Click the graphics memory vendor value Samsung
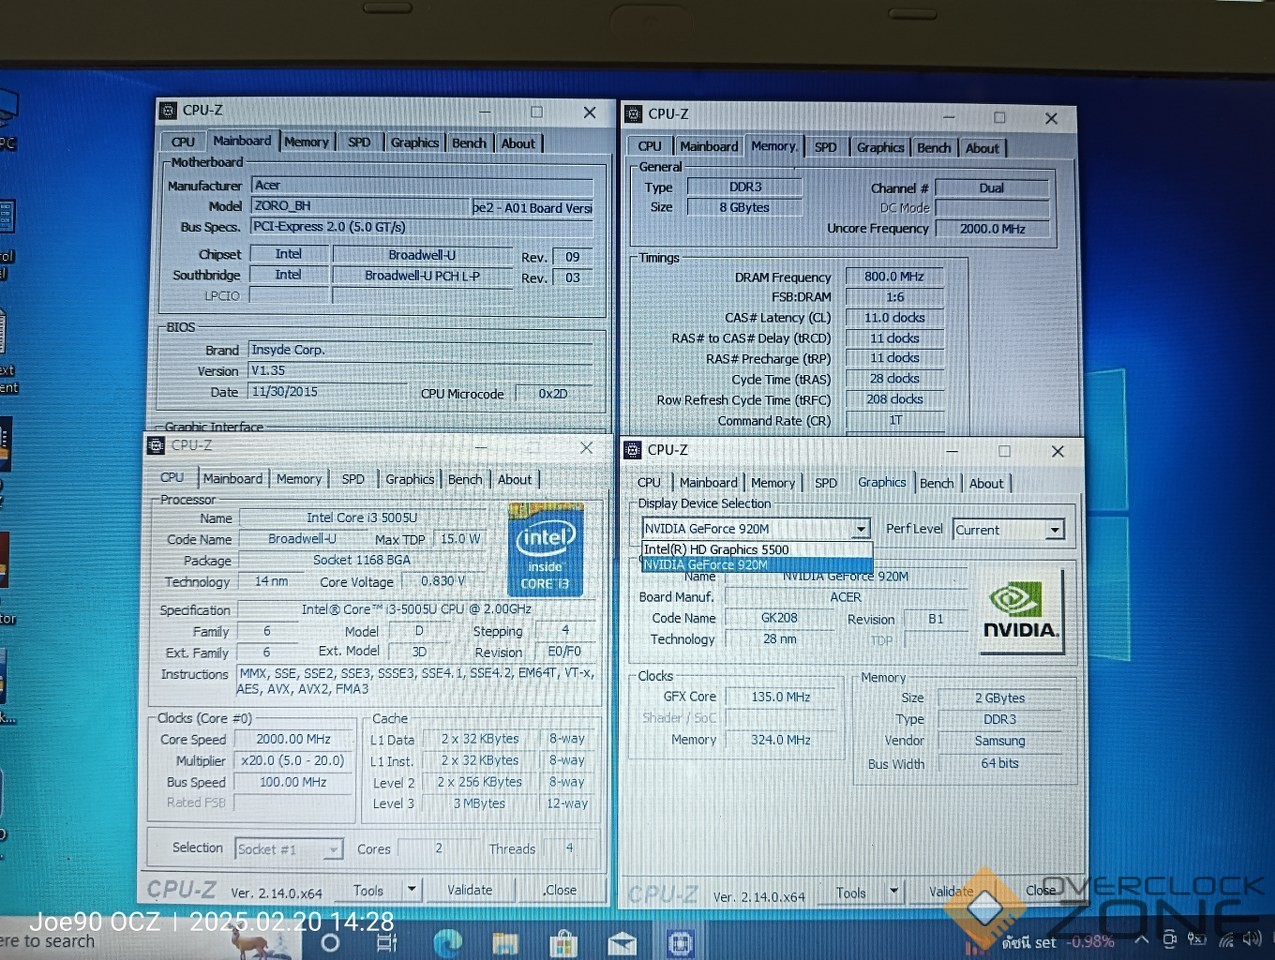1275x960 pixels. point(999,741)
